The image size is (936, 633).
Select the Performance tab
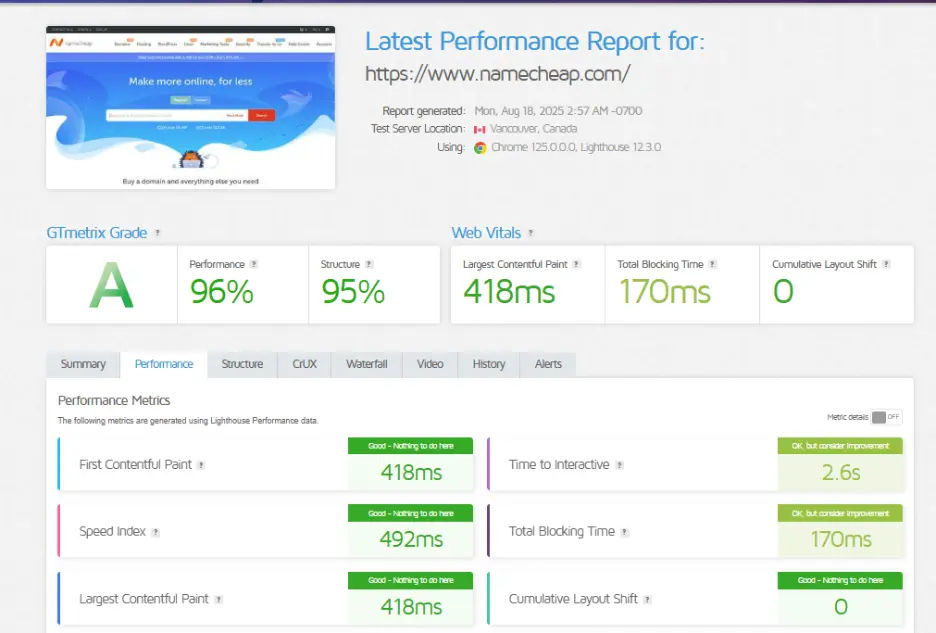pos(164,364)
